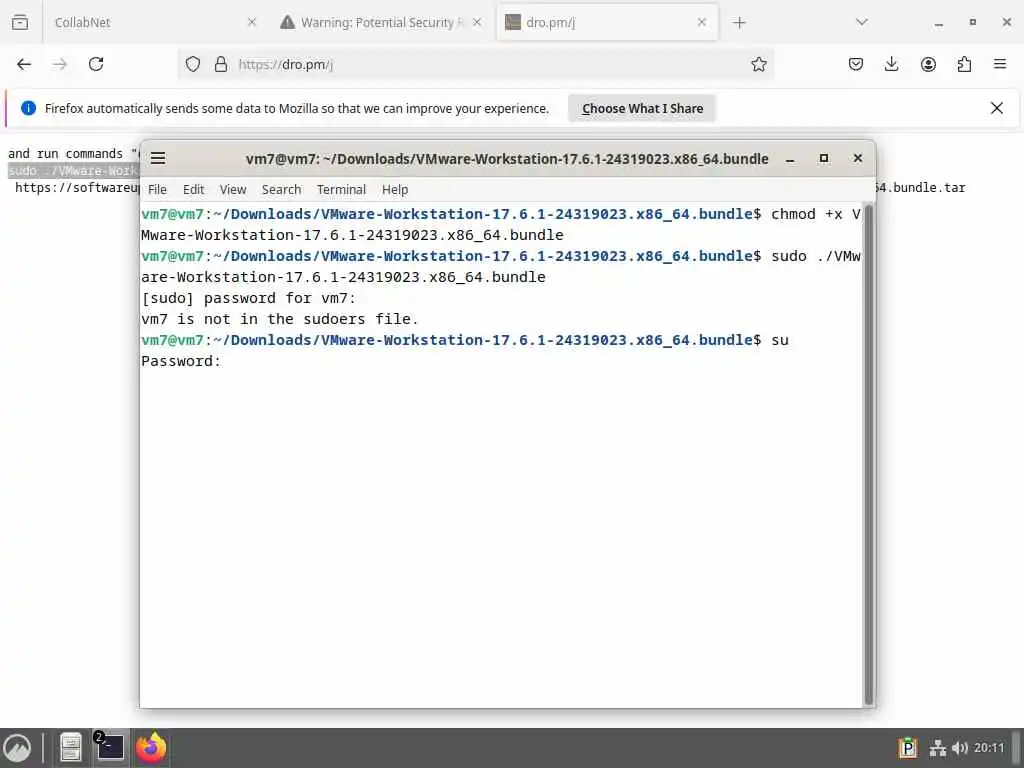Open terminal Search menu

coord(281,189)
